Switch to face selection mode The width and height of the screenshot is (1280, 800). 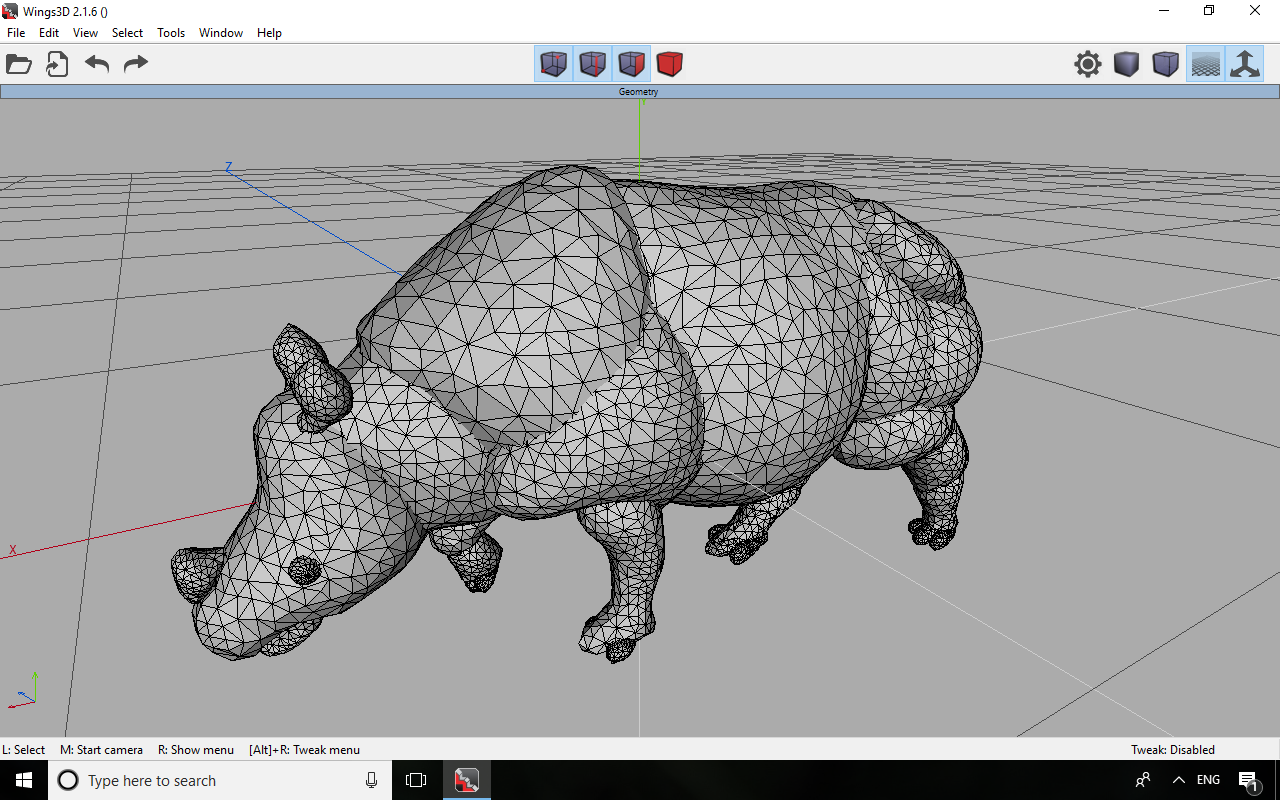point(631,63)
